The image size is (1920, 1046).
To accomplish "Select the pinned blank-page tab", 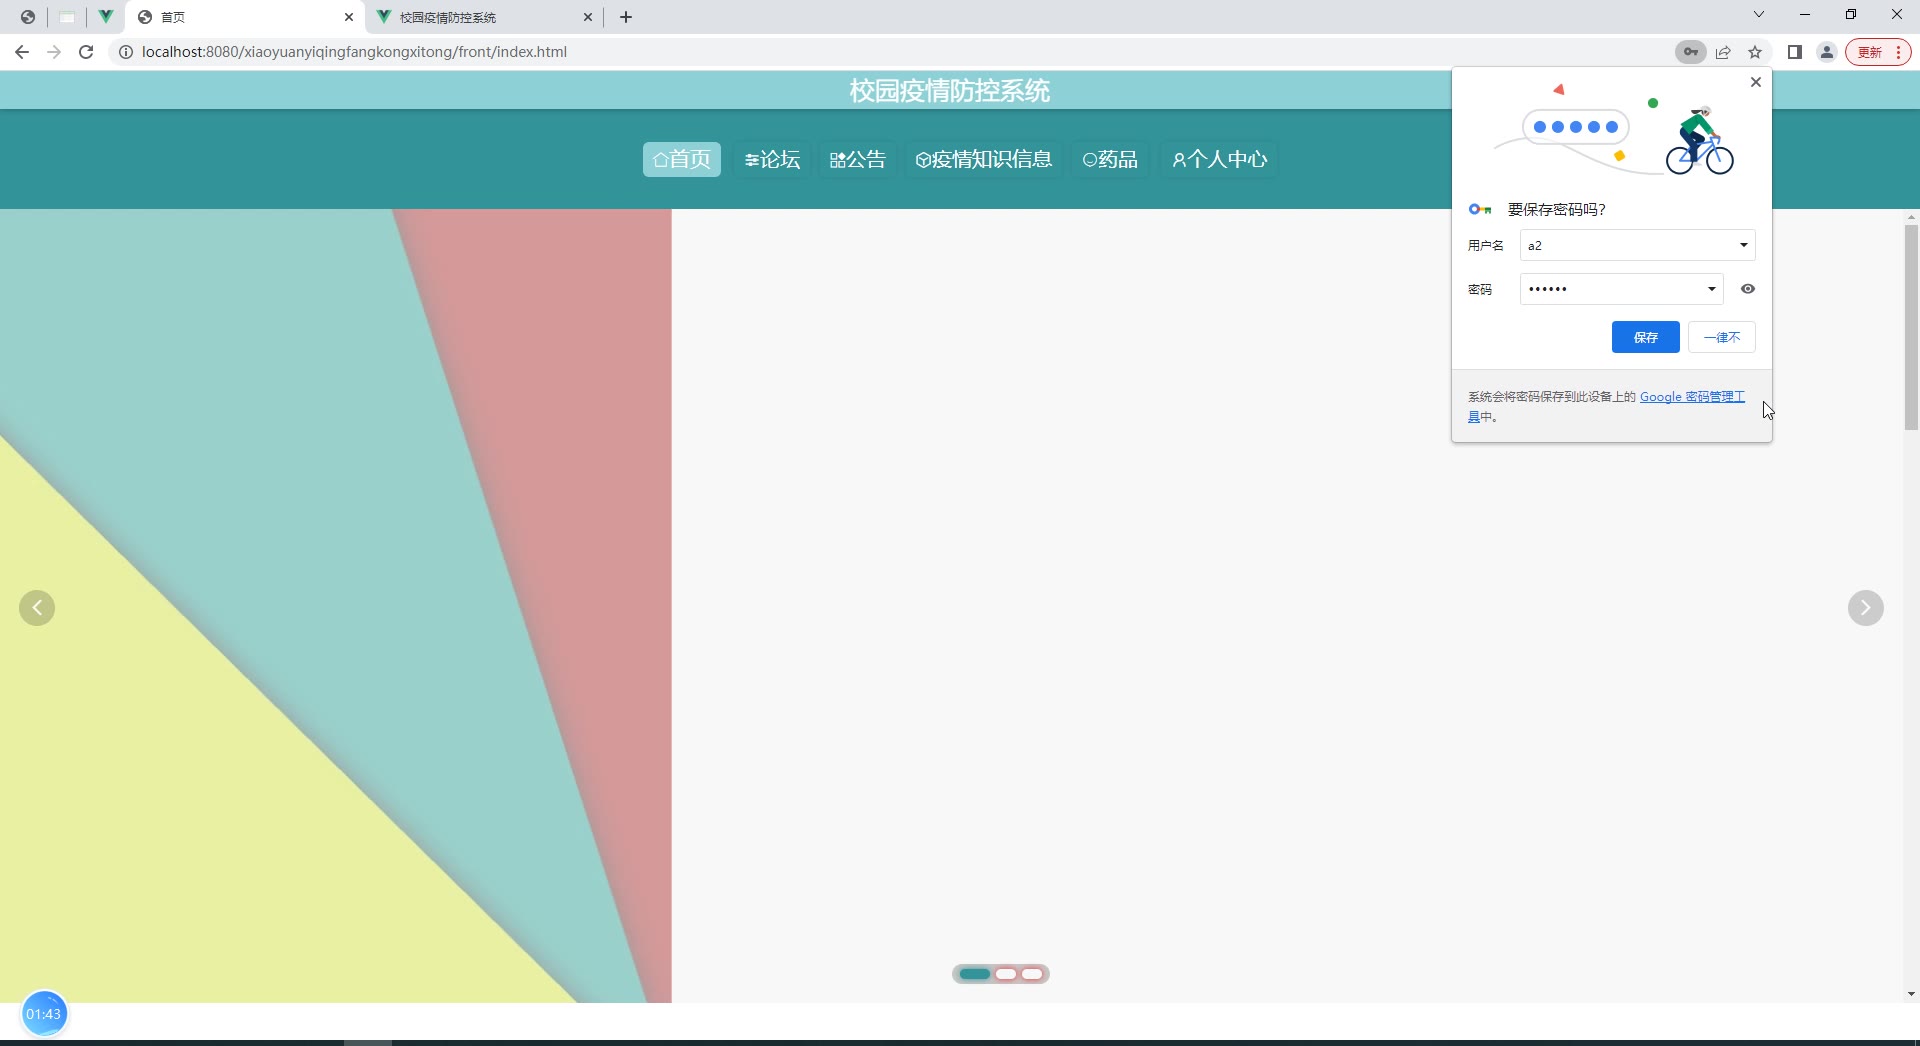I will coord(67,17).
